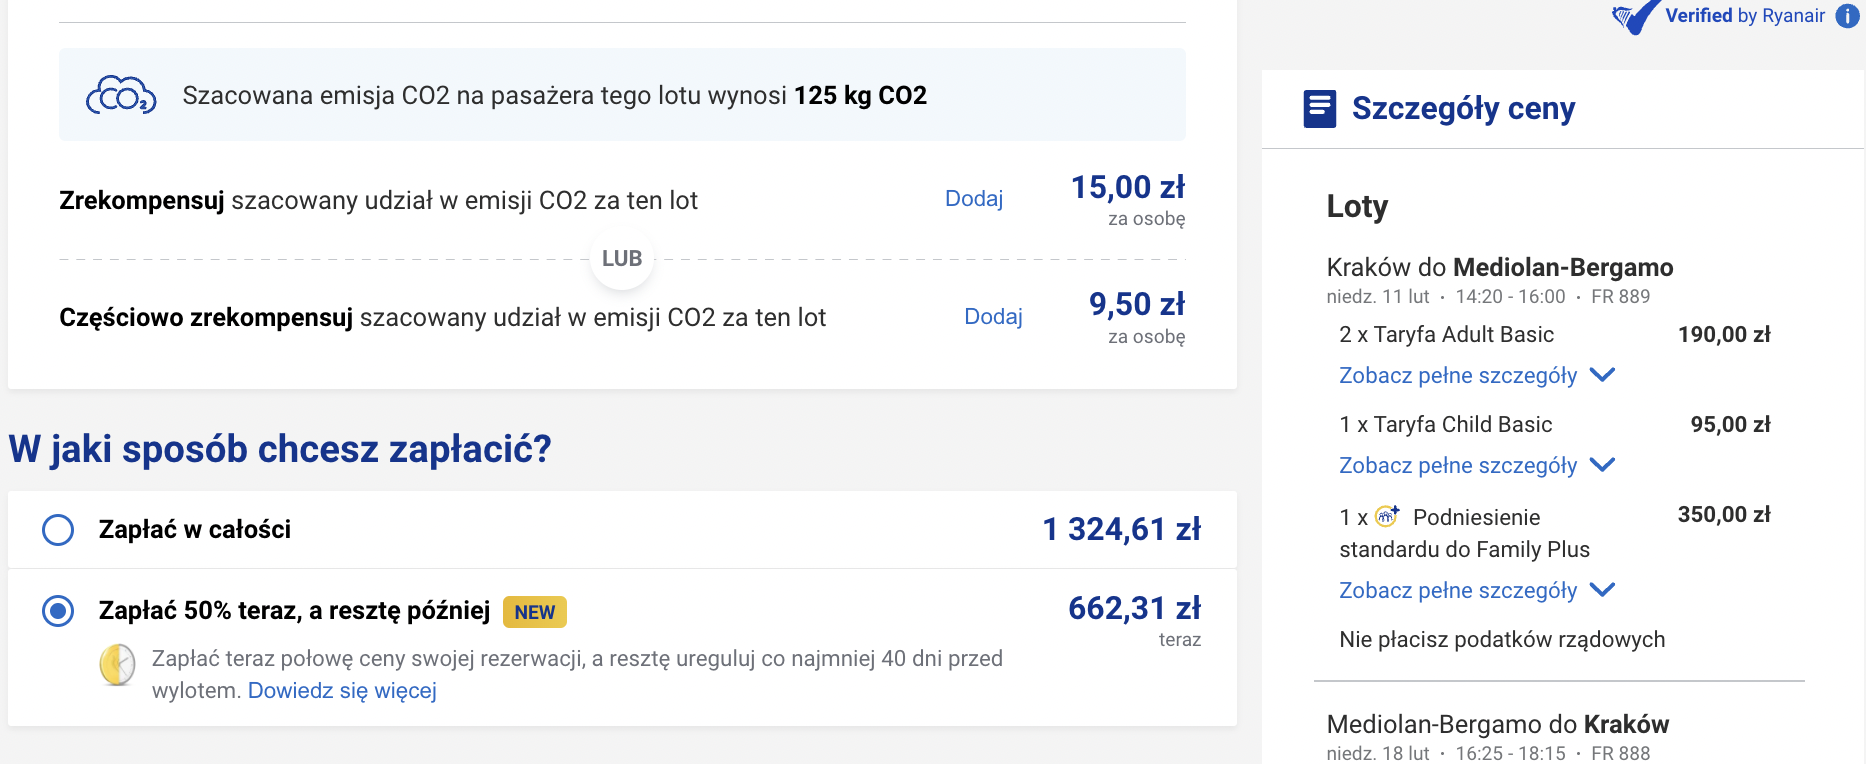The width and height of the screenshot is (1866, 764).
Task: Click the Szczegóły ceny heading
Action: (x=1463, y=108)
